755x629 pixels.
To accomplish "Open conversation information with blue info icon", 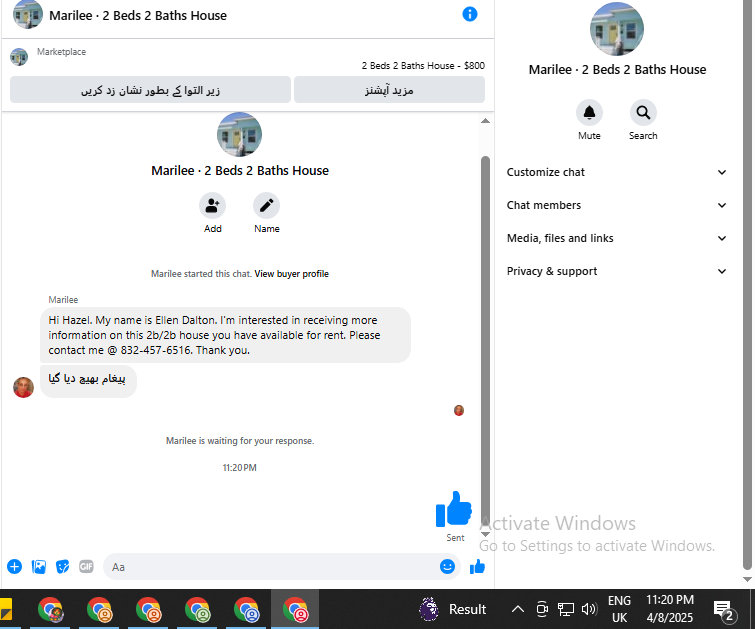I will pos(469,14).
